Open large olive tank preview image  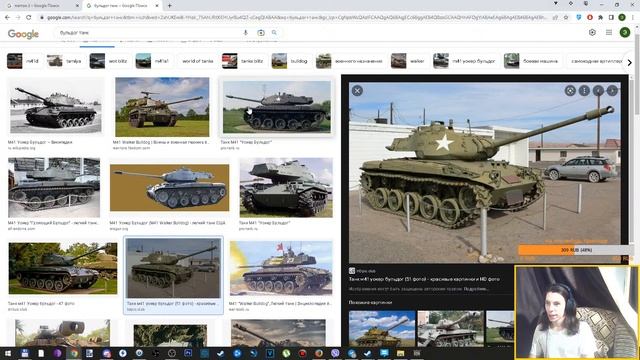pyautogui.click(x=485, y=173)
